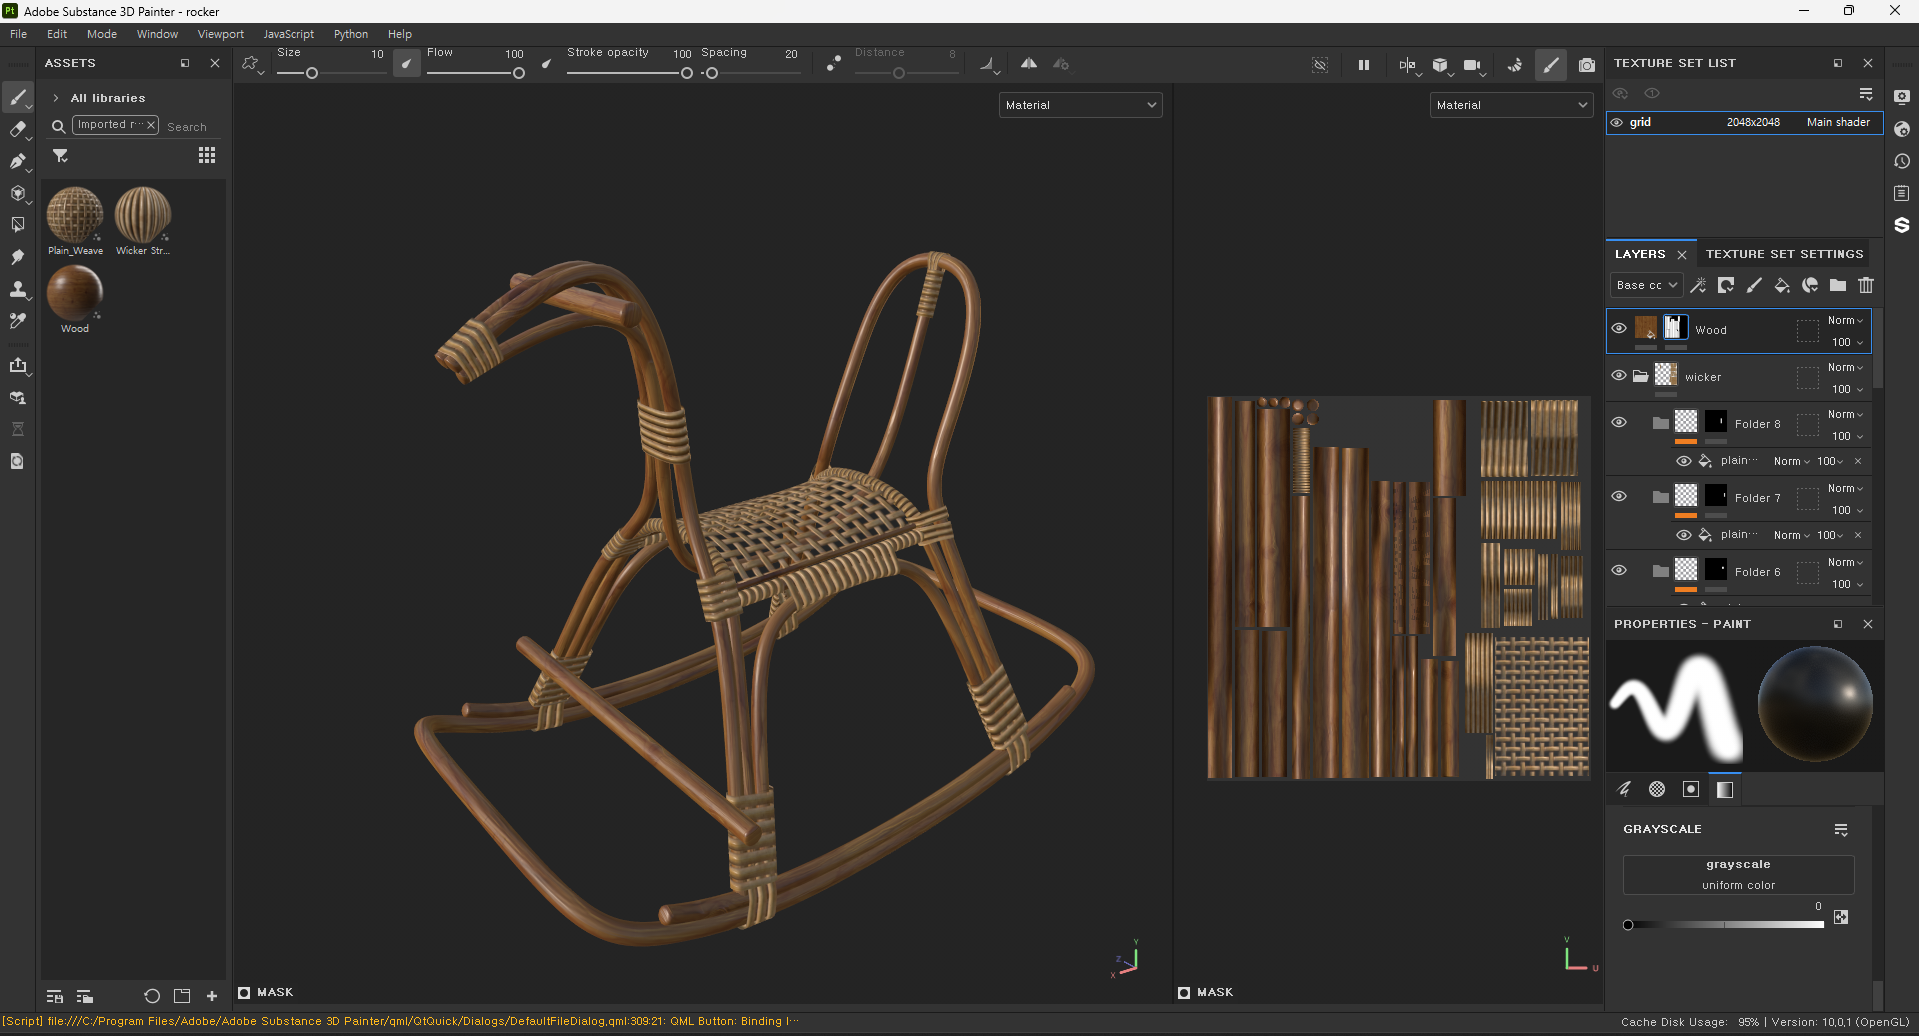Image resolution: width=1919 pixels, height=1036 pixels.
Task: Open Folder 7 blend mode dropdown
Action: (x=1845, y=488)
